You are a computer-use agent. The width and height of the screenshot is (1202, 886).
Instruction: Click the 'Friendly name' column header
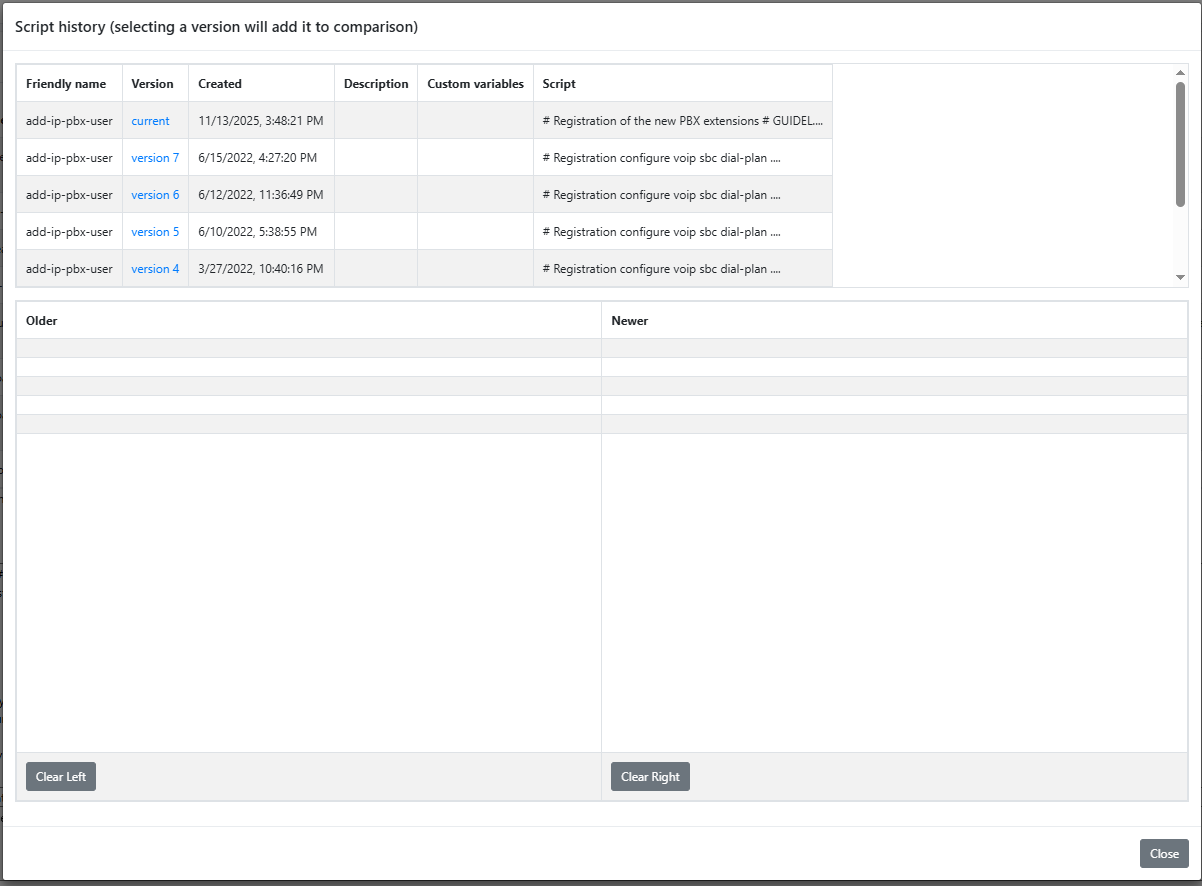click(x=66, y=84)
